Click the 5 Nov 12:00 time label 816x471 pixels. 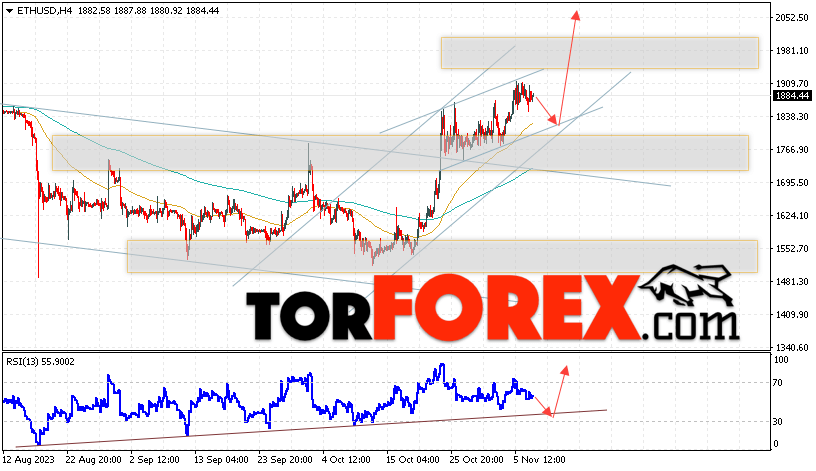(x=540, y=460)
